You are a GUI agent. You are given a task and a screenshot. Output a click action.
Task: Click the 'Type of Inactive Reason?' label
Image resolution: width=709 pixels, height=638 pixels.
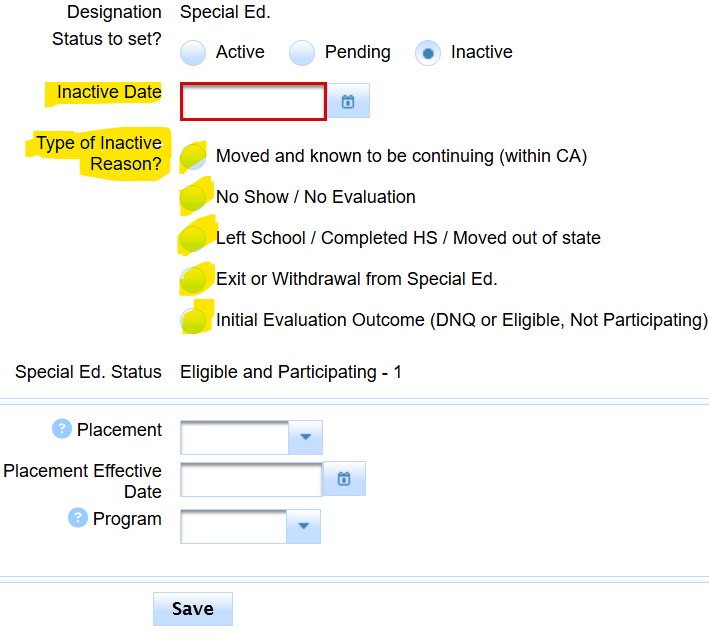(99, 153)
